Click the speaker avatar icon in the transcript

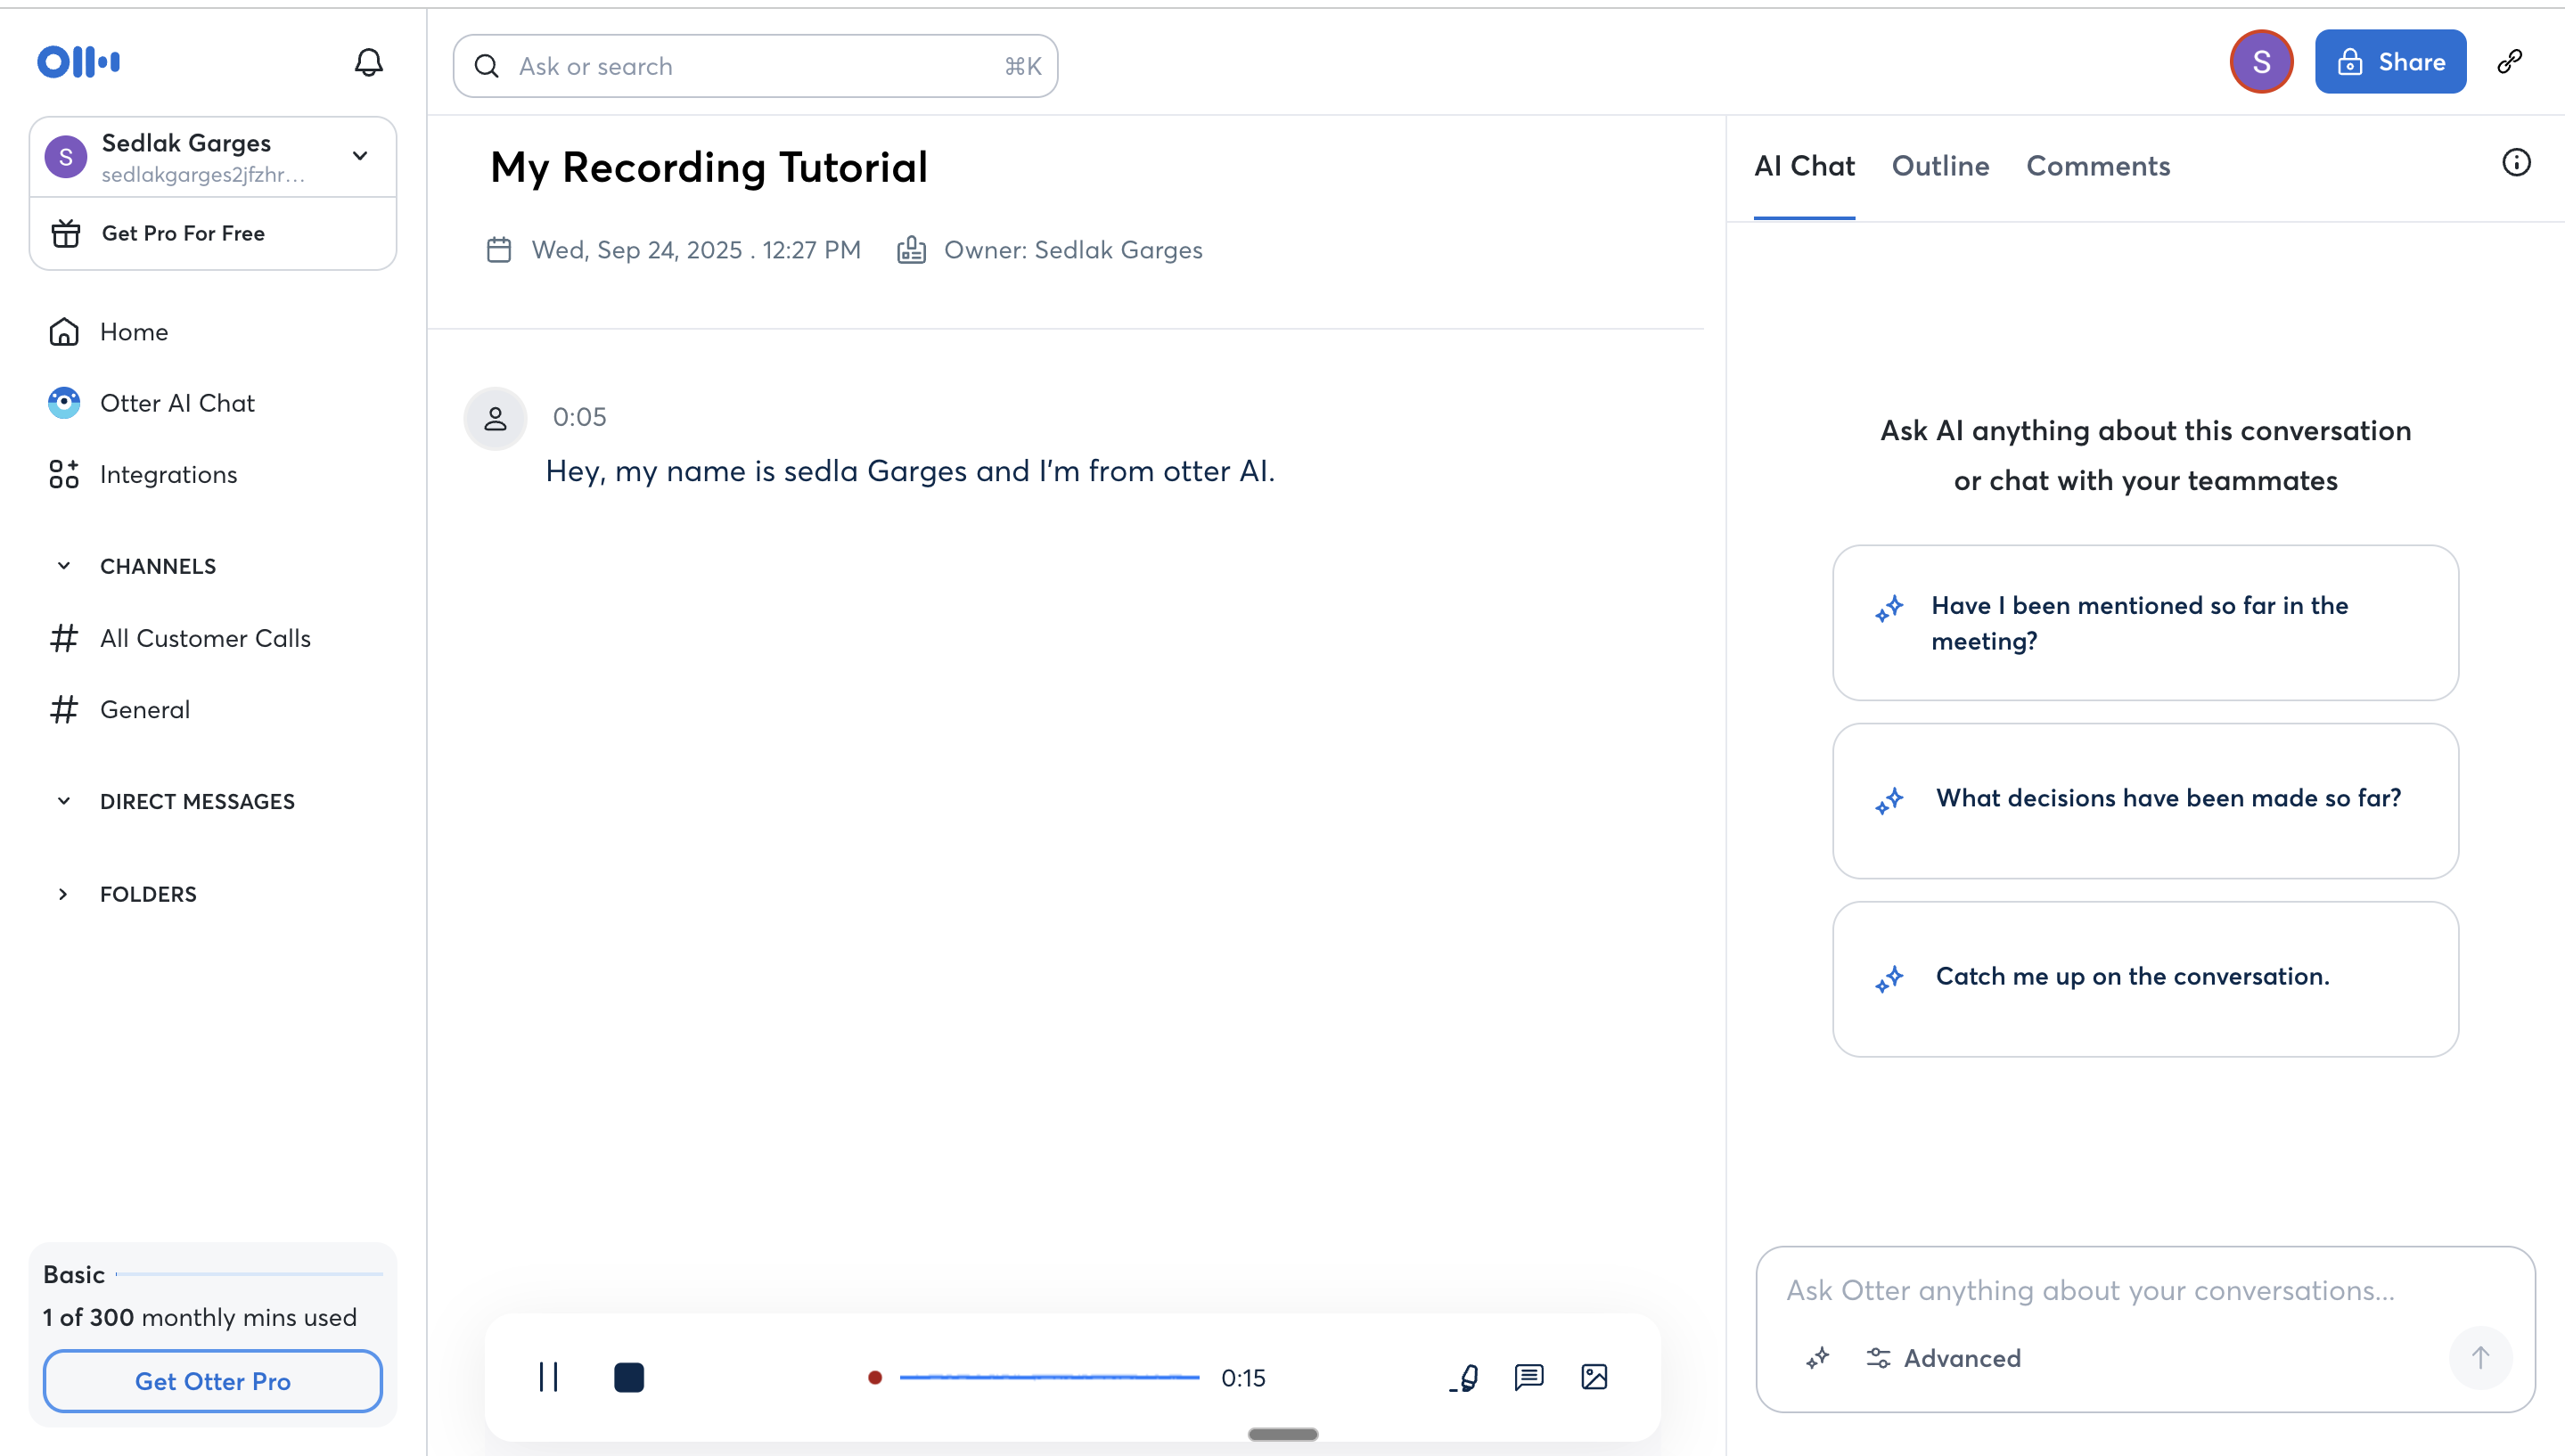(495, 418)
